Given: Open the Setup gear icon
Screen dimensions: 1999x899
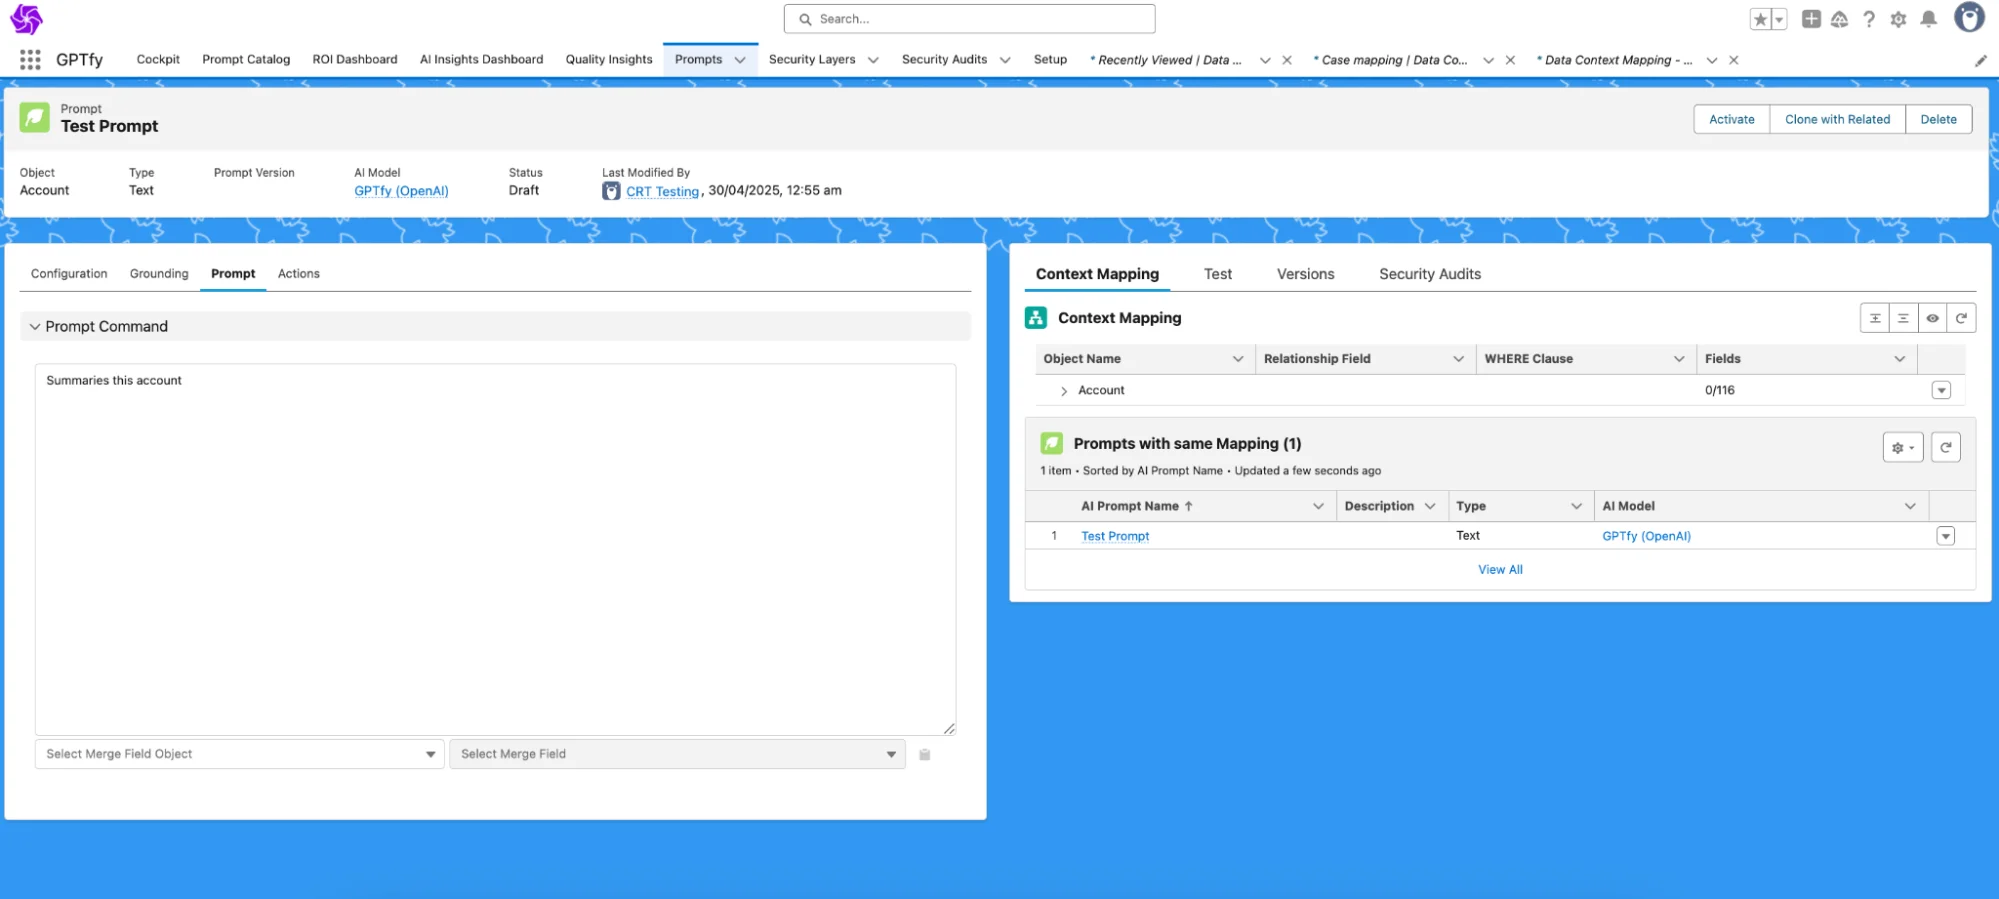Looking at the screenshot, I should (x=1898, y=19).
